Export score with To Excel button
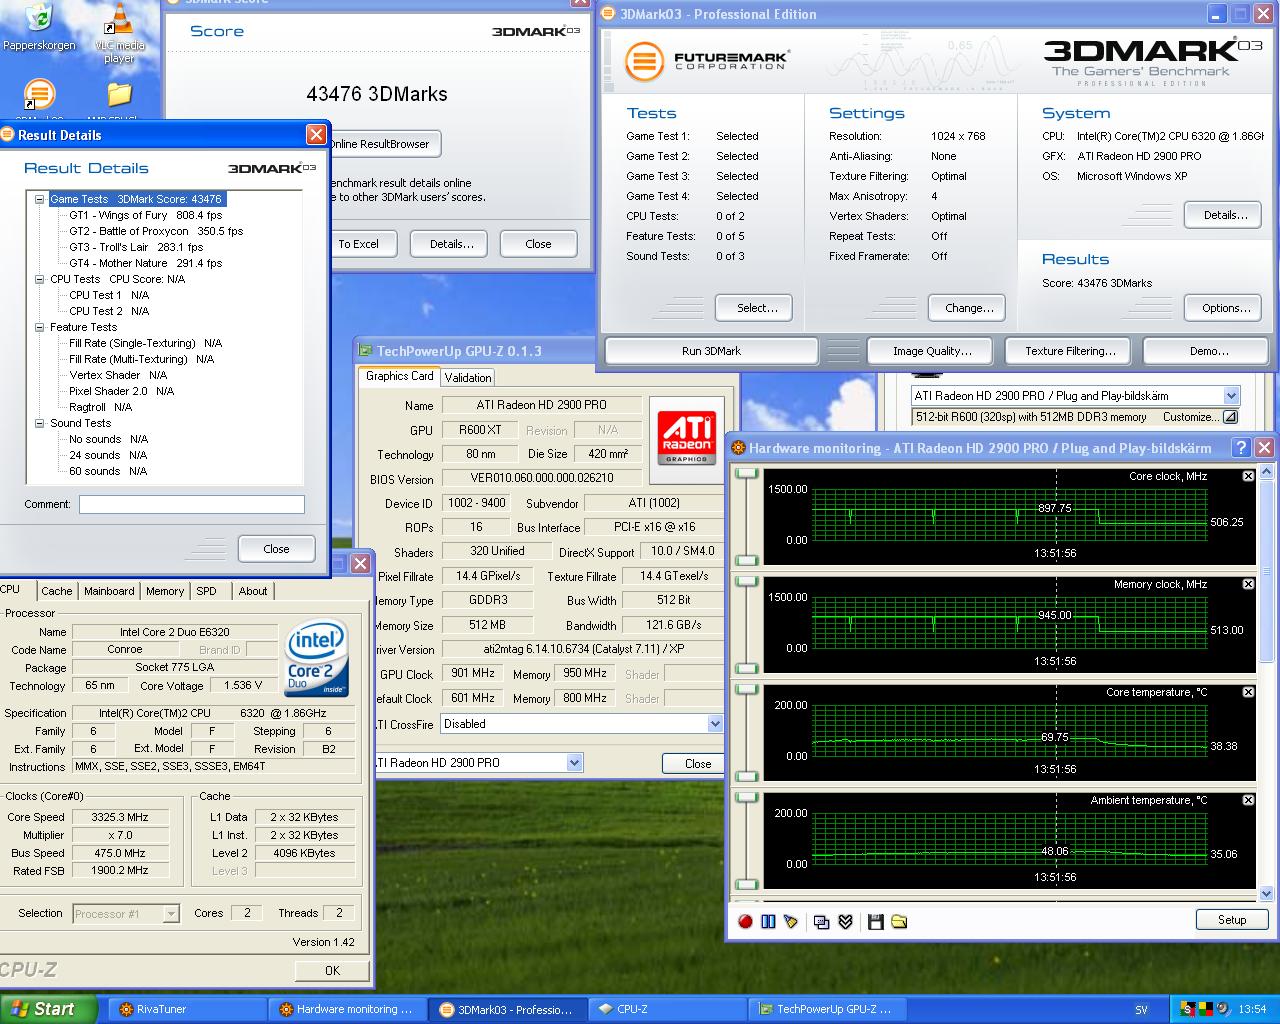This screenshot has height=1024, width=1280. coord(358,244)
